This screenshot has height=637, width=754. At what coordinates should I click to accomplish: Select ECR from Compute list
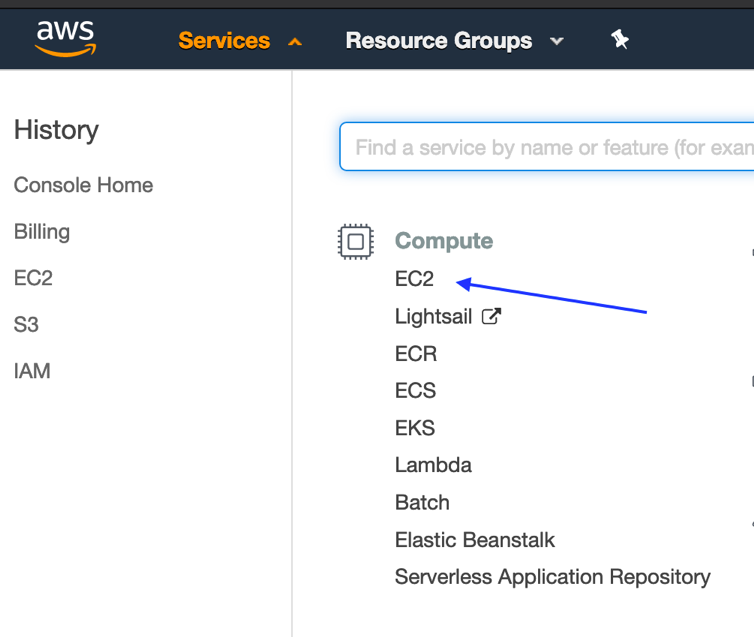415,354
